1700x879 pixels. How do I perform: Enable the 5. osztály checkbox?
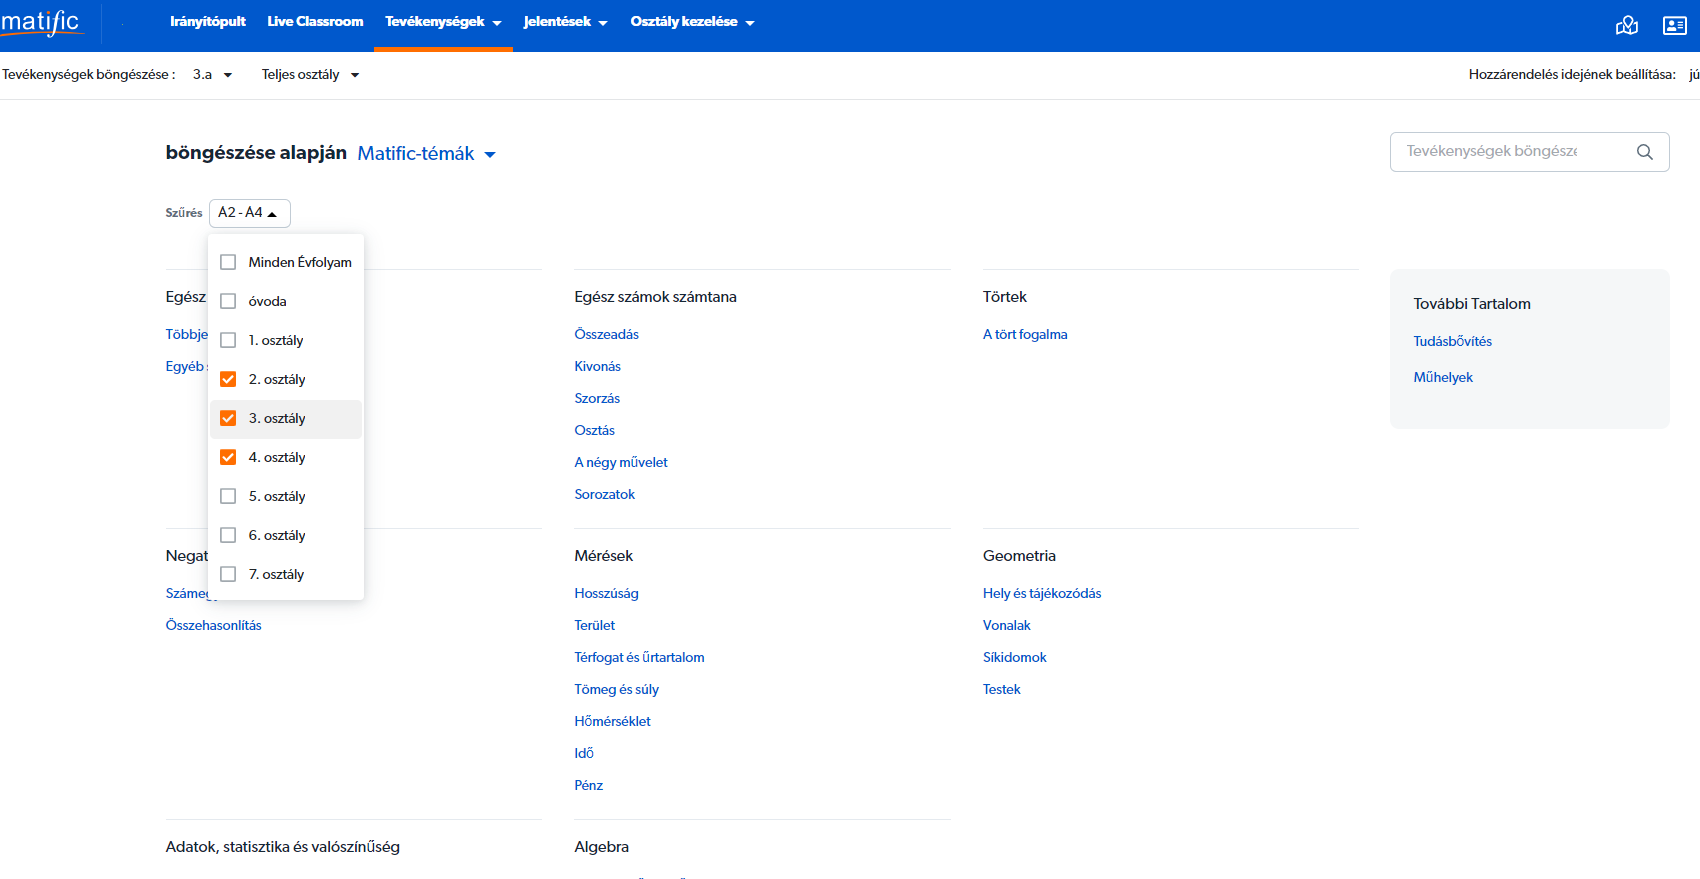[x=228, y=496]
